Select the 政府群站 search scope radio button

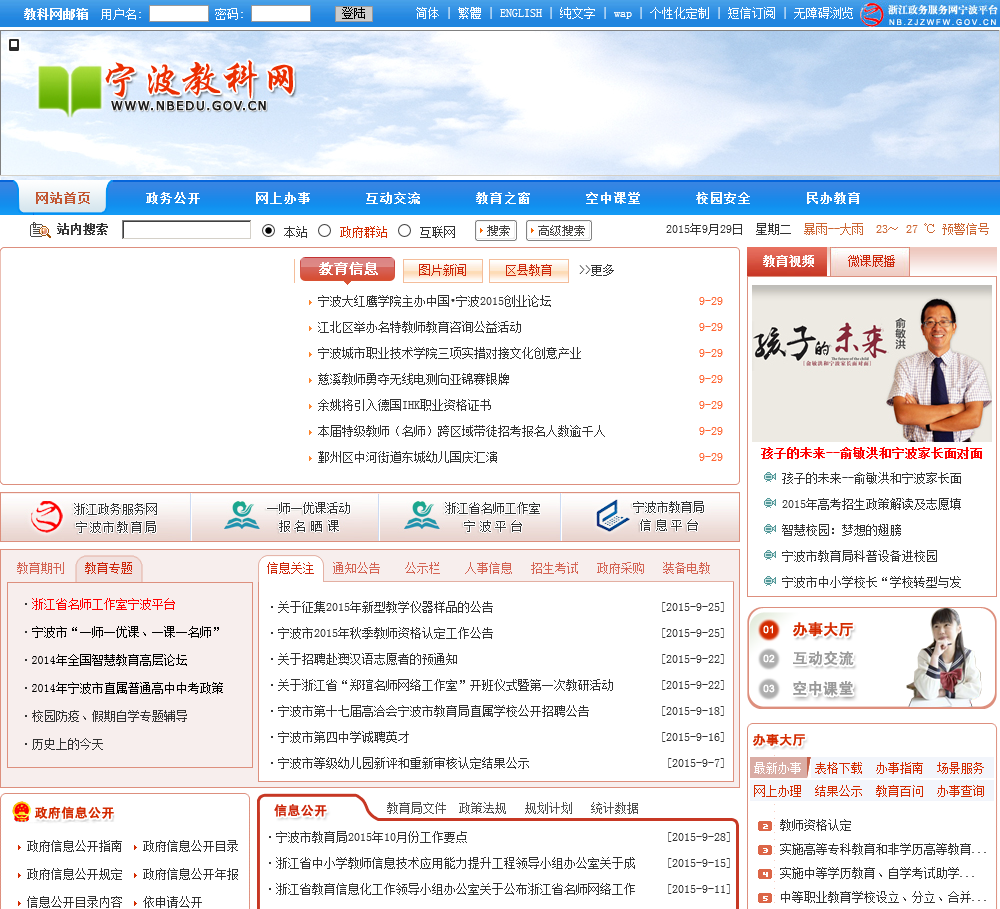click(x=325, y=230)
